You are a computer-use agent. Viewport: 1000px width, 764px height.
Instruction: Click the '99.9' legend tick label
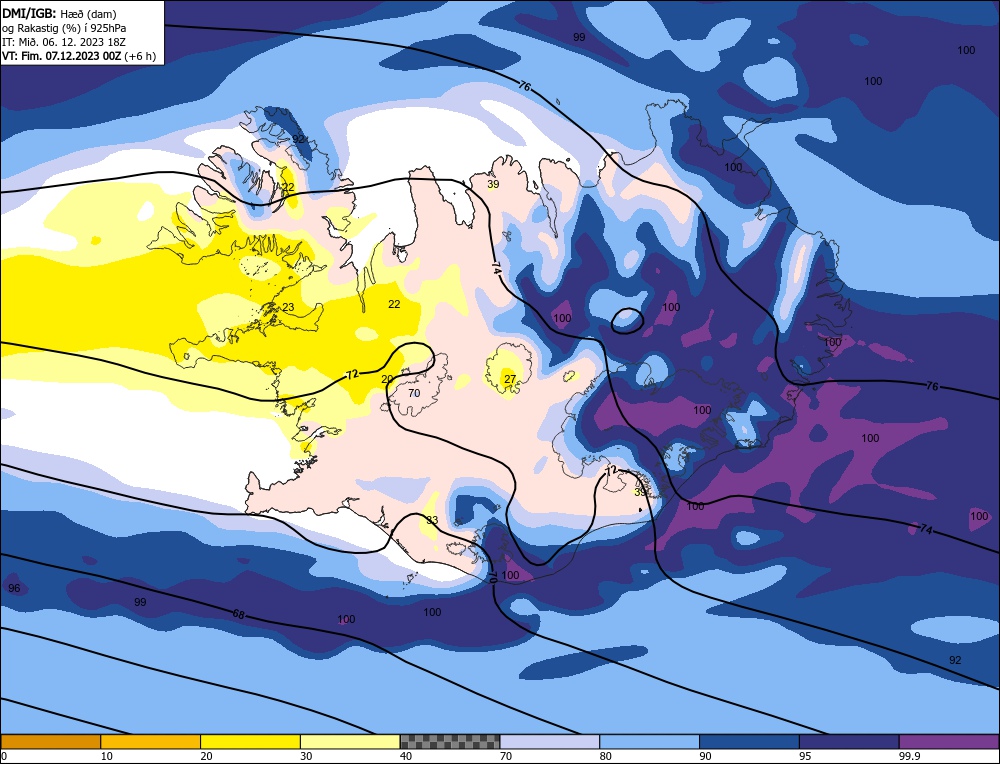point(909,756)
